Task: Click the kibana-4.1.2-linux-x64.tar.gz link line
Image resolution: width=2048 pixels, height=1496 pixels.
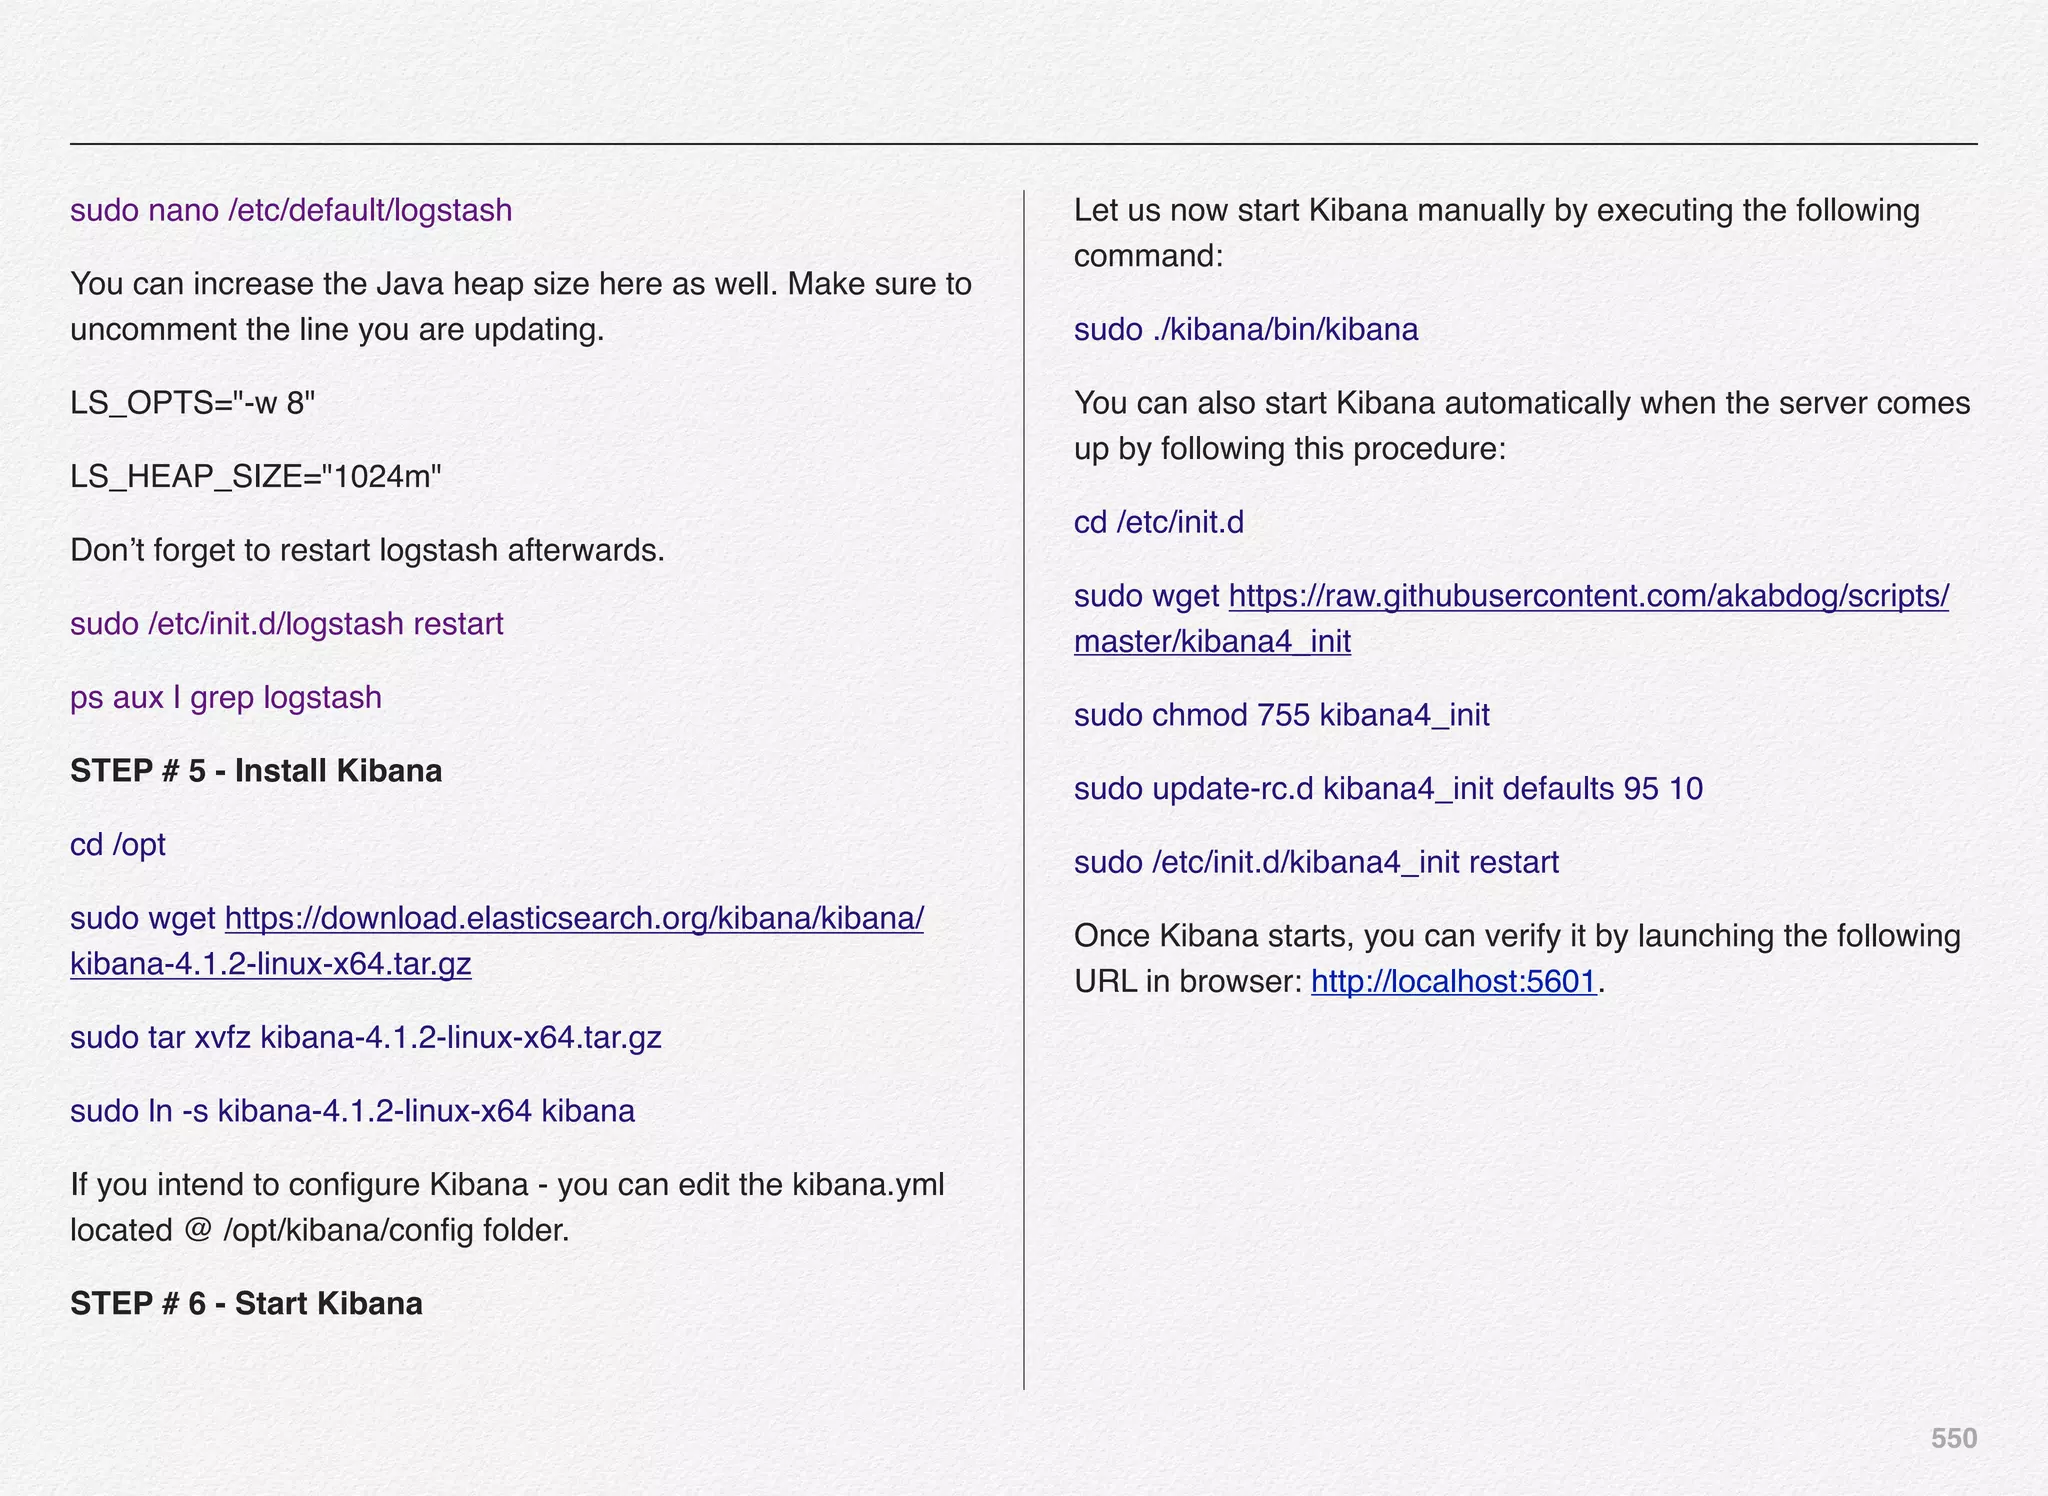Action: (270, 964)
